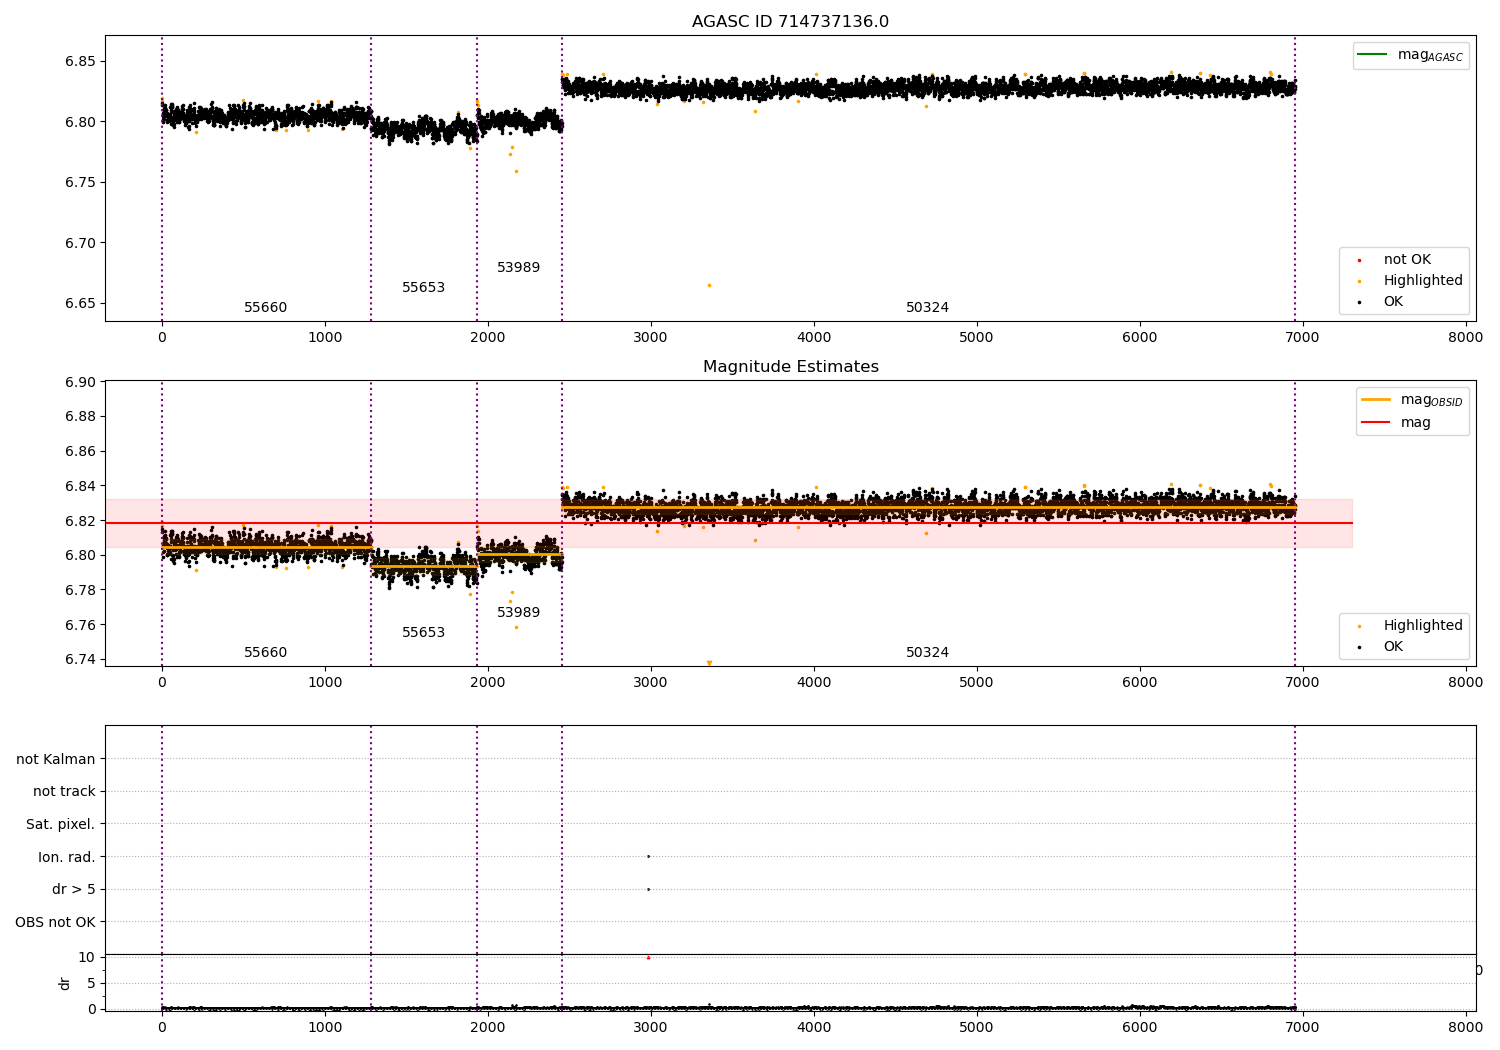This screenshot has width=1500, height=1050.
Task: Click the 'dr' axis label
Action: [x=65, y=983]
